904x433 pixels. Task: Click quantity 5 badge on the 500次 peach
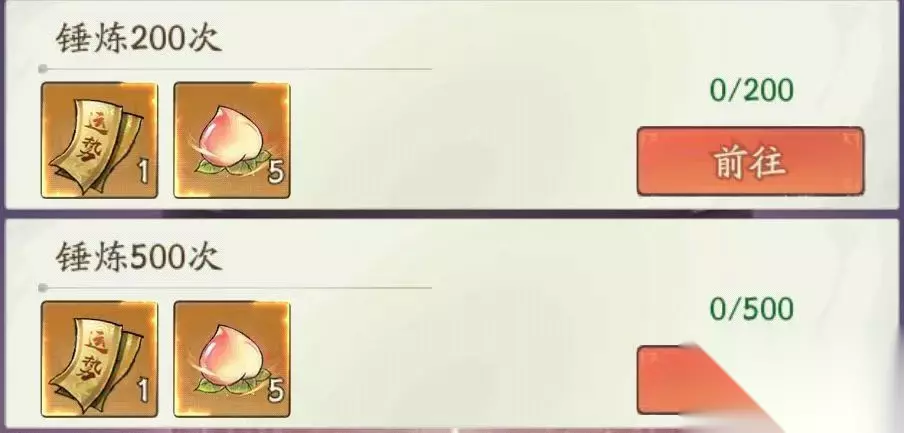[x=276, y=391]
